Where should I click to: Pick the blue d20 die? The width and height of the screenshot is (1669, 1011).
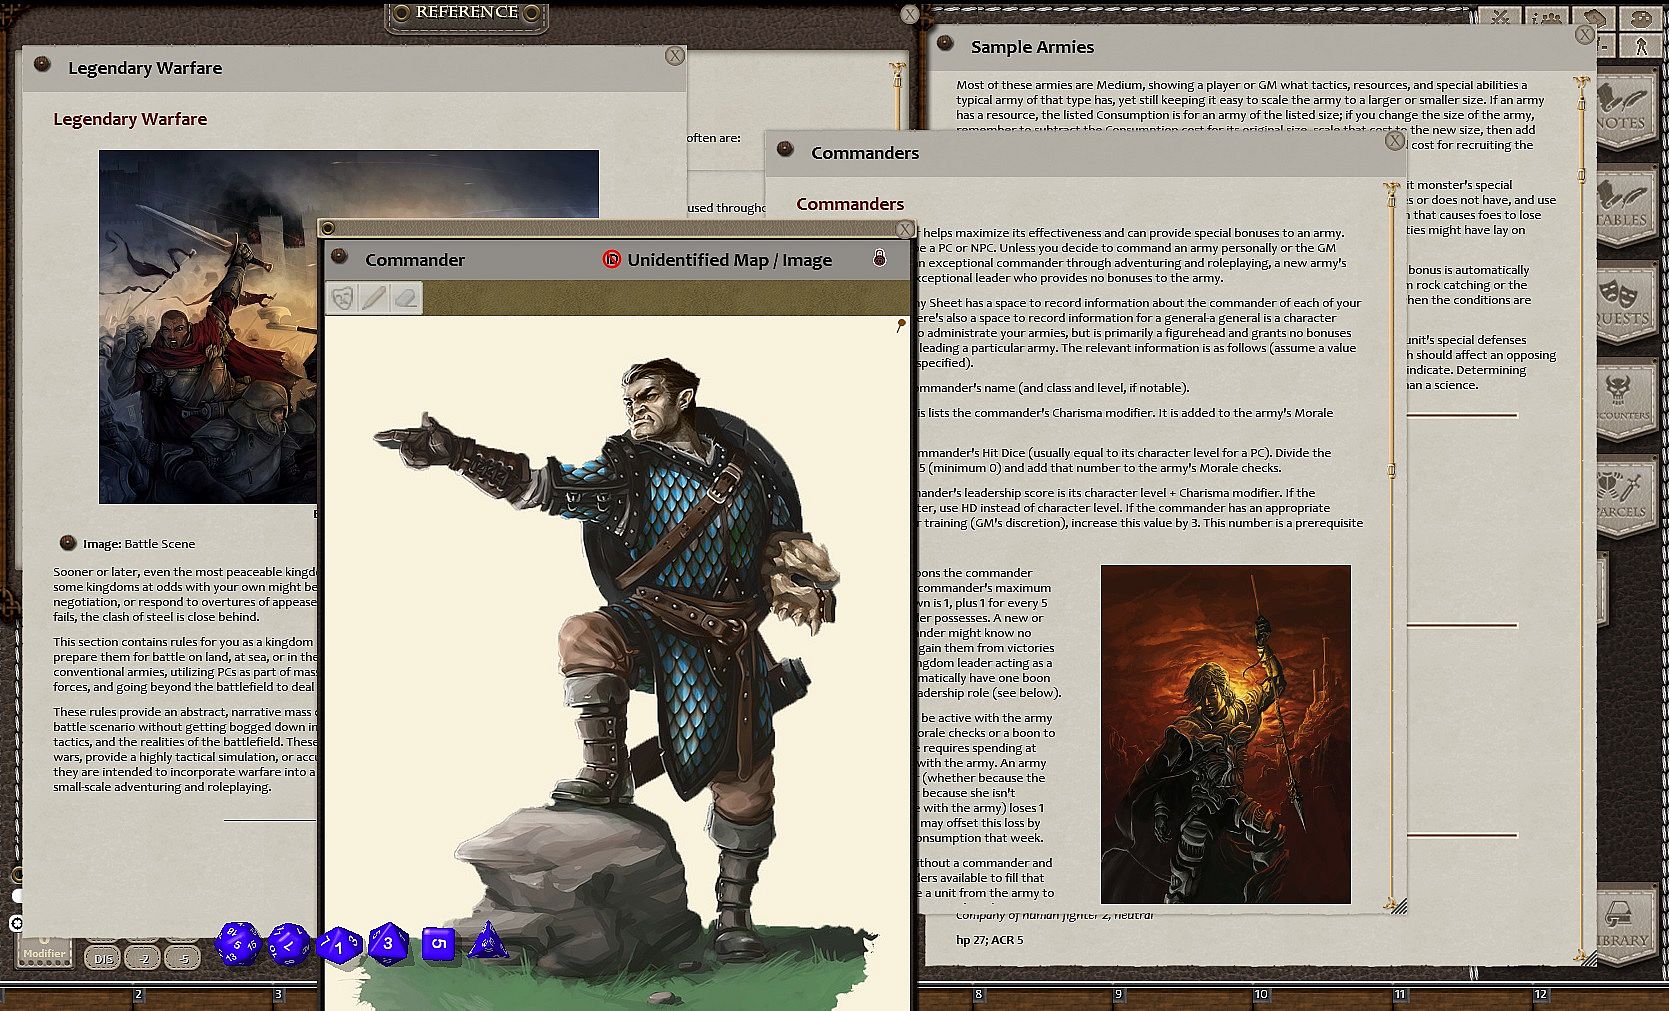[x=238, y=943]
